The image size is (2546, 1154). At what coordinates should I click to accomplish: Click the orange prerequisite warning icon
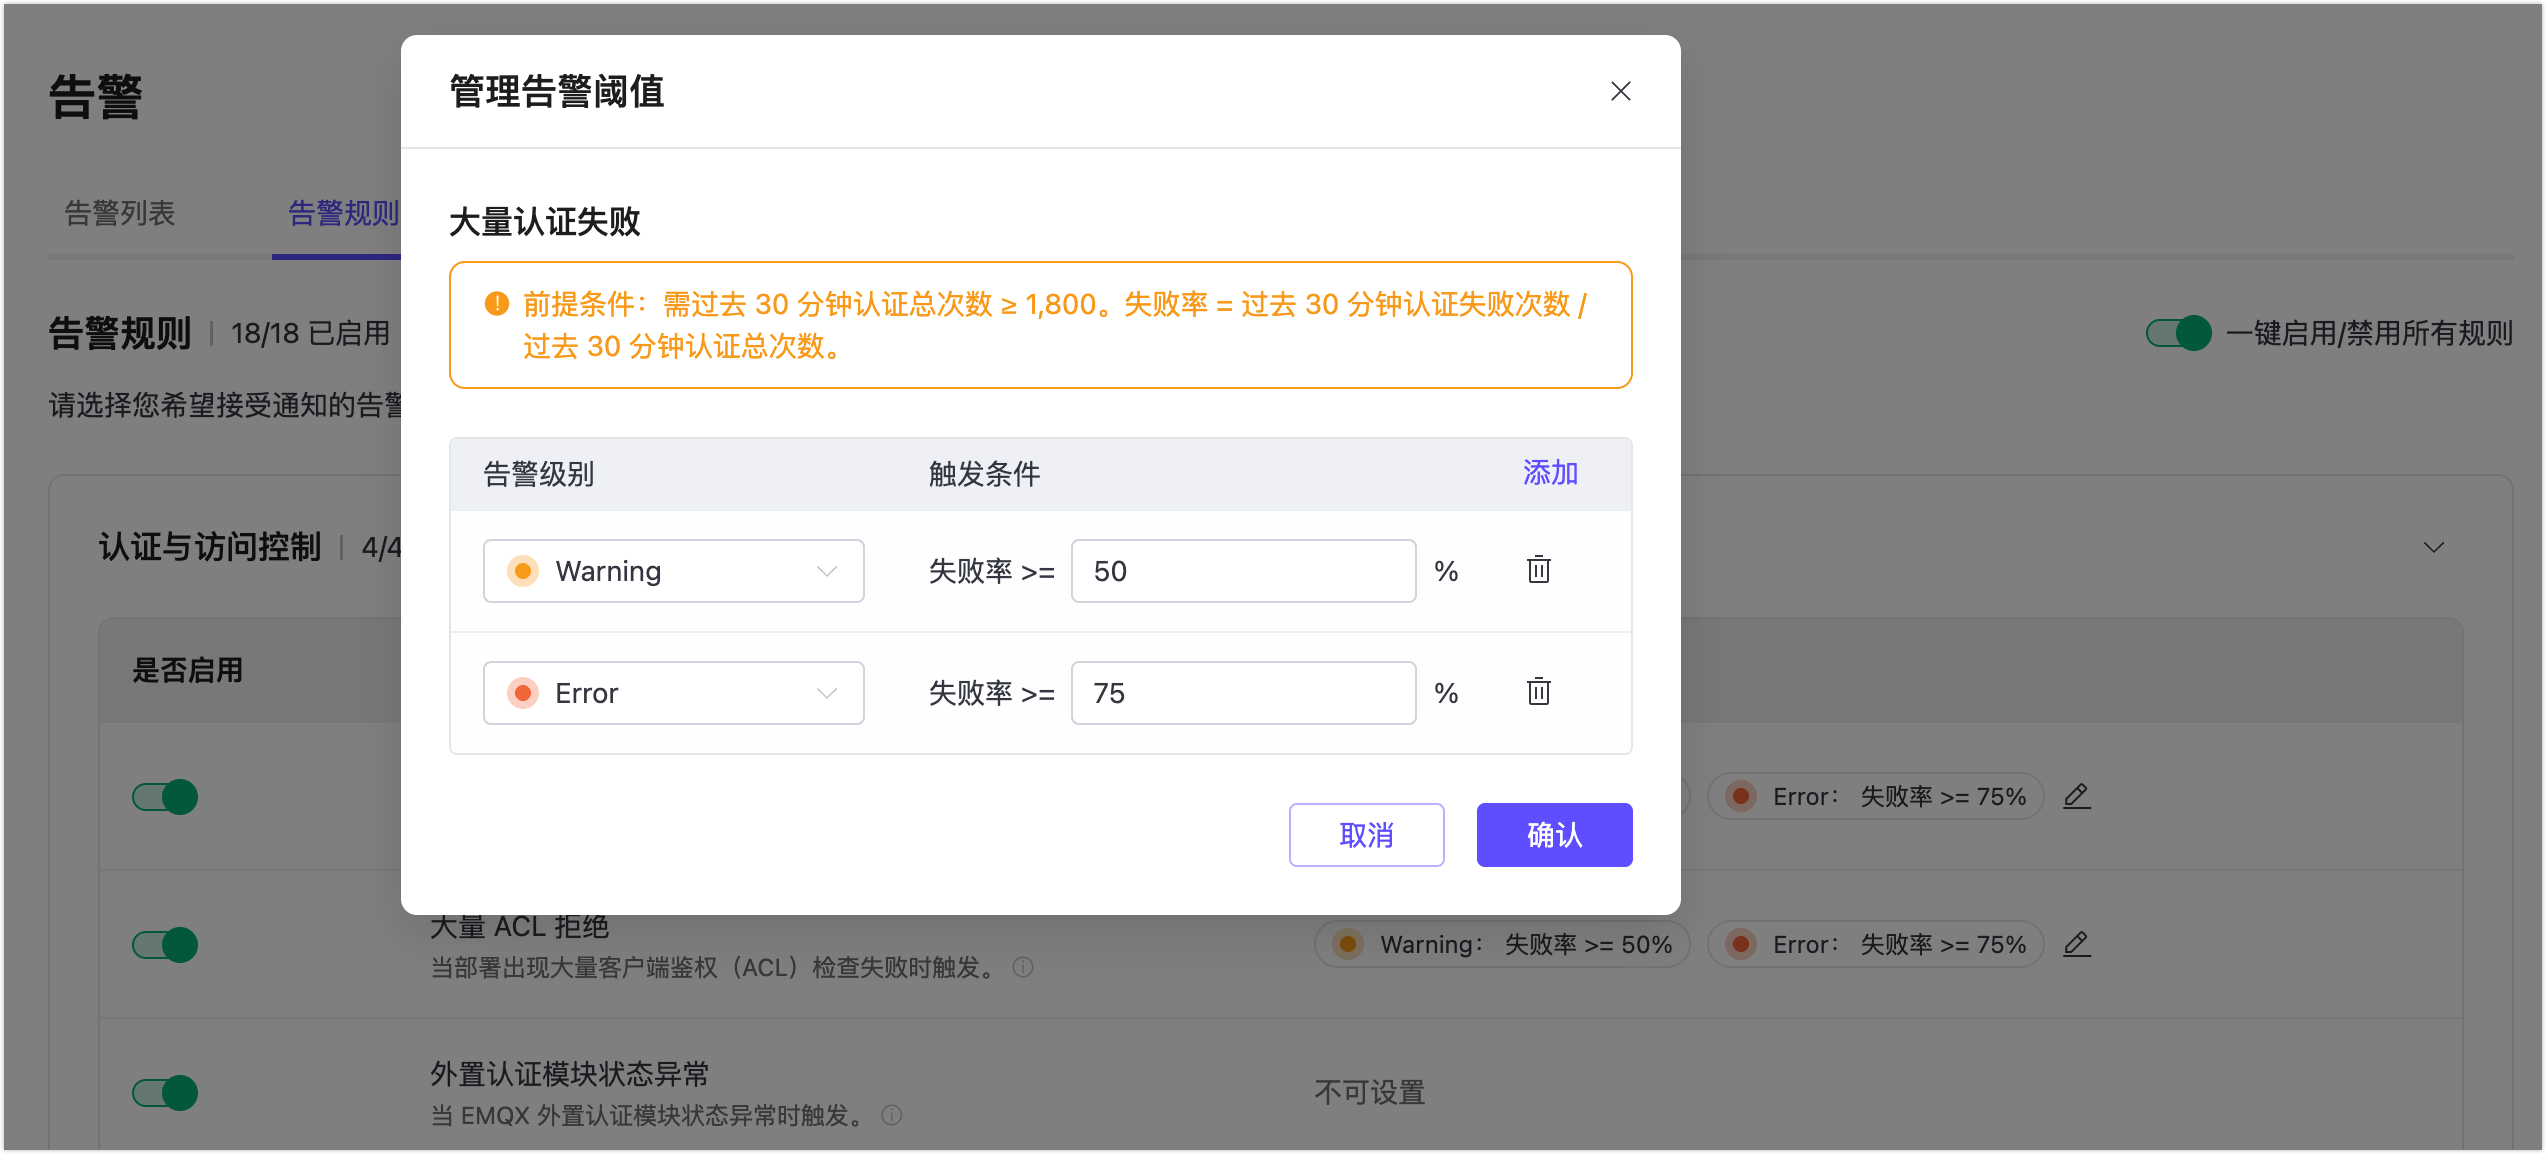tap(497, 303)
